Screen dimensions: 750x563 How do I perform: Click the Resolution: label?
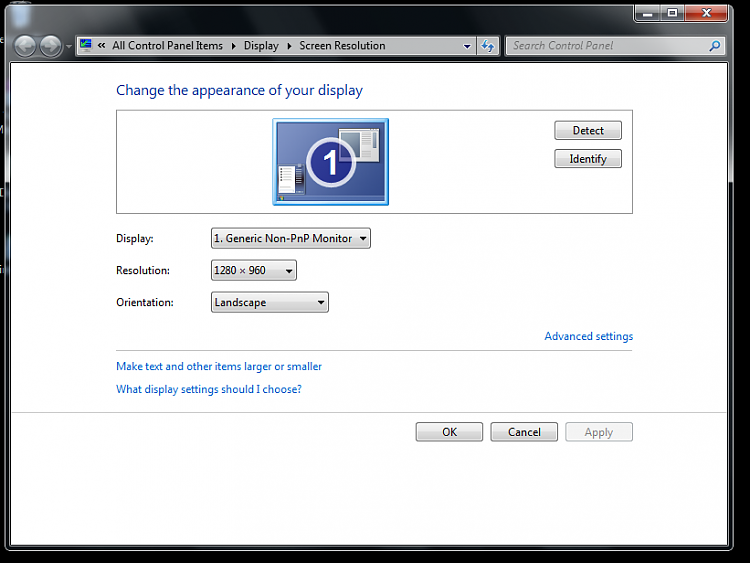tap(143, 270)
